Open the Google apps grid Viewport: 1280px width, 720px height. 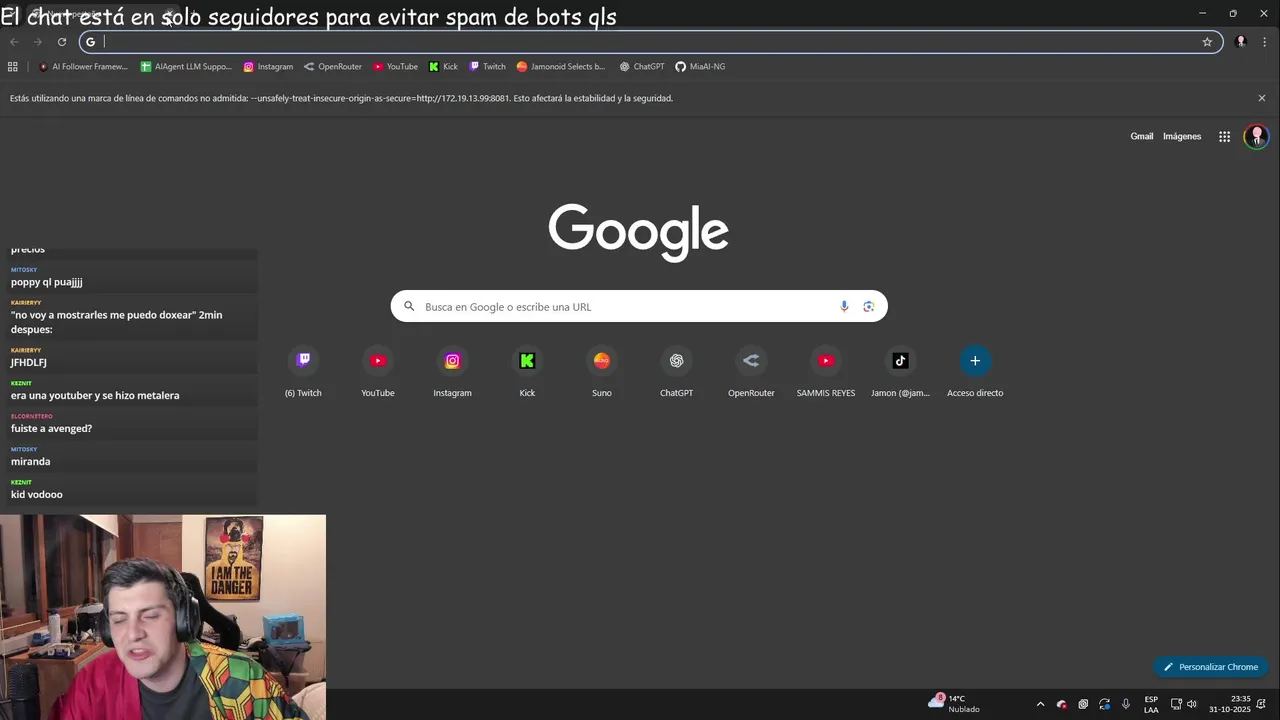click(1224, 137)
